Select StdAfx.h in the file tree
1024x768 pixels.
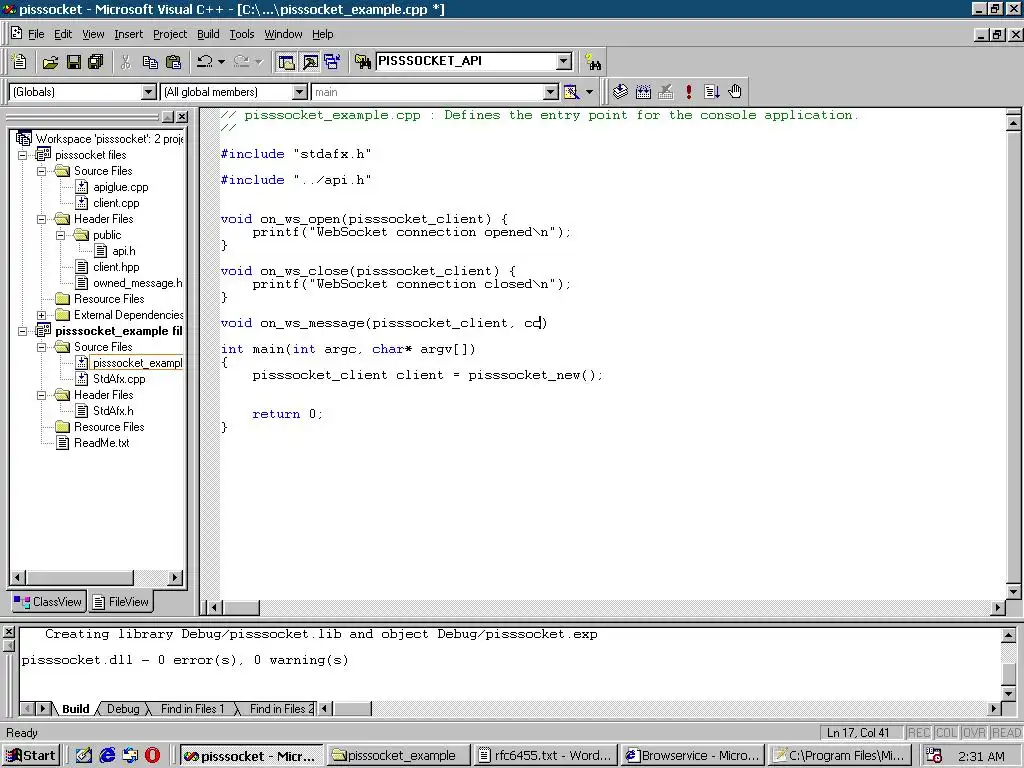click(113, 411)
